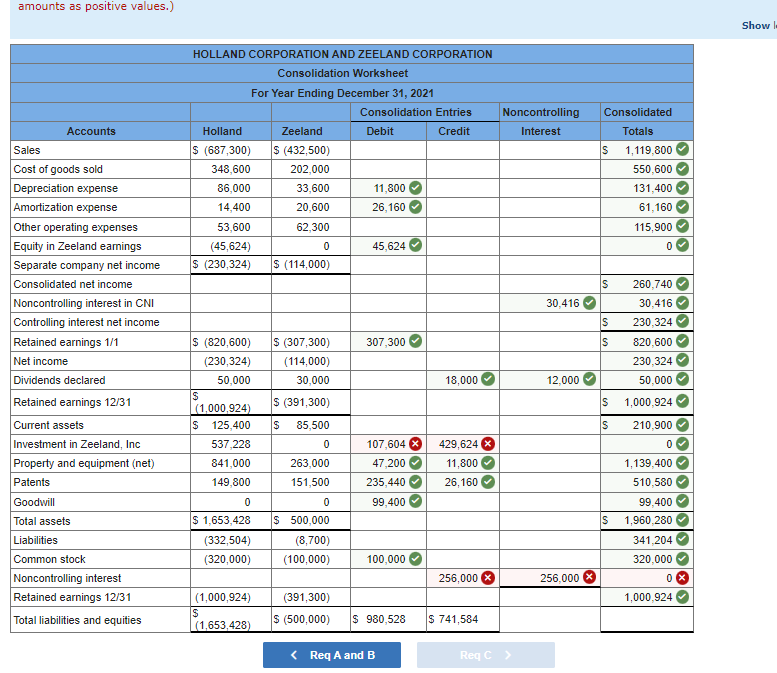
Task: Click the red X beside Noncontrolling interest total 0
Action: [682, 578]
